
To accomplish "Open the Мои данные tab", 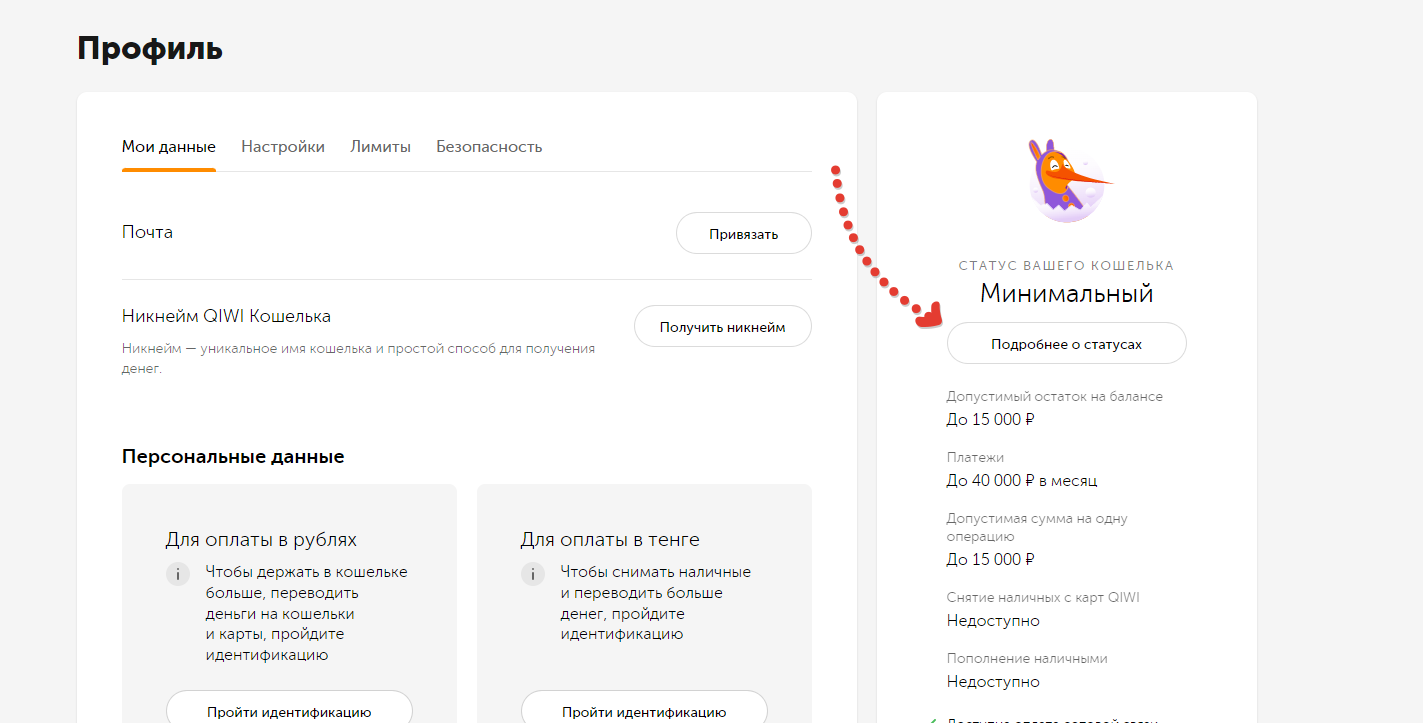I will [x=169, y=147].
